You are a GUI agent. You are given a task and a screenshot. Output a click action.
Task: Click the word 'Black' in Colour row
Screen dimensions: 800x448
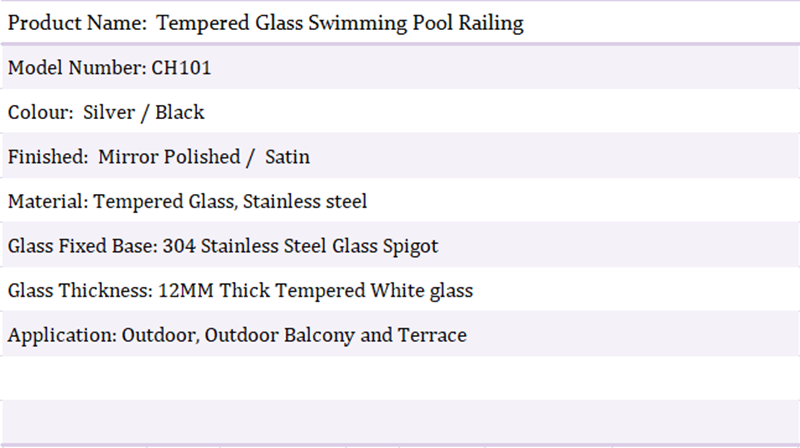(180, 112)
